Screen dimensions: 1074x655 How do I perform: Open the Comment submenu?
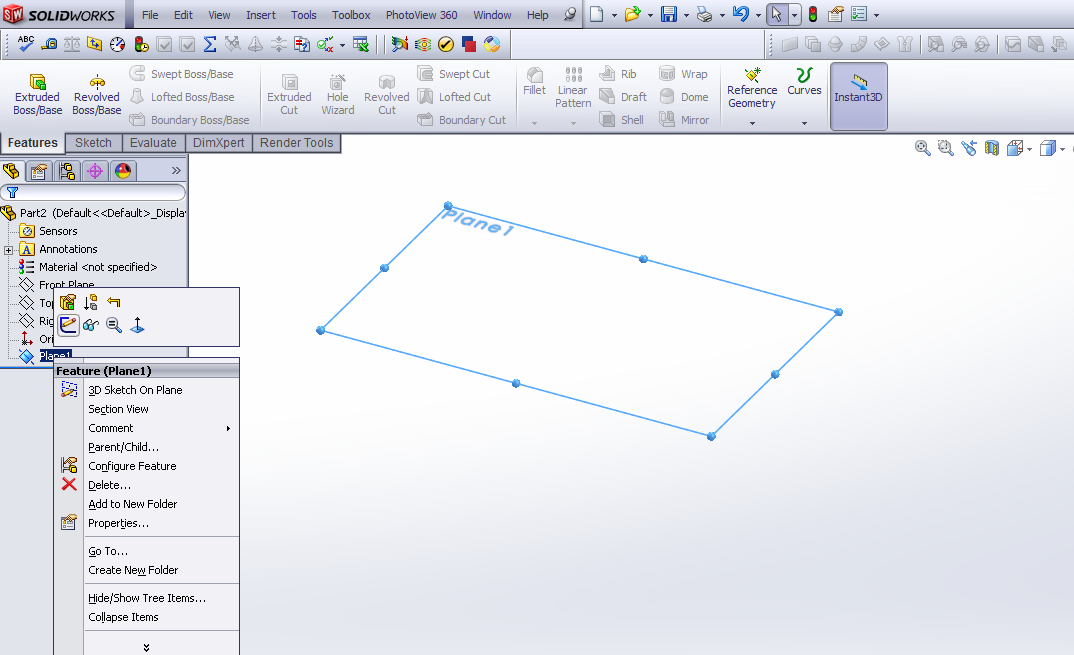[160, 428]
